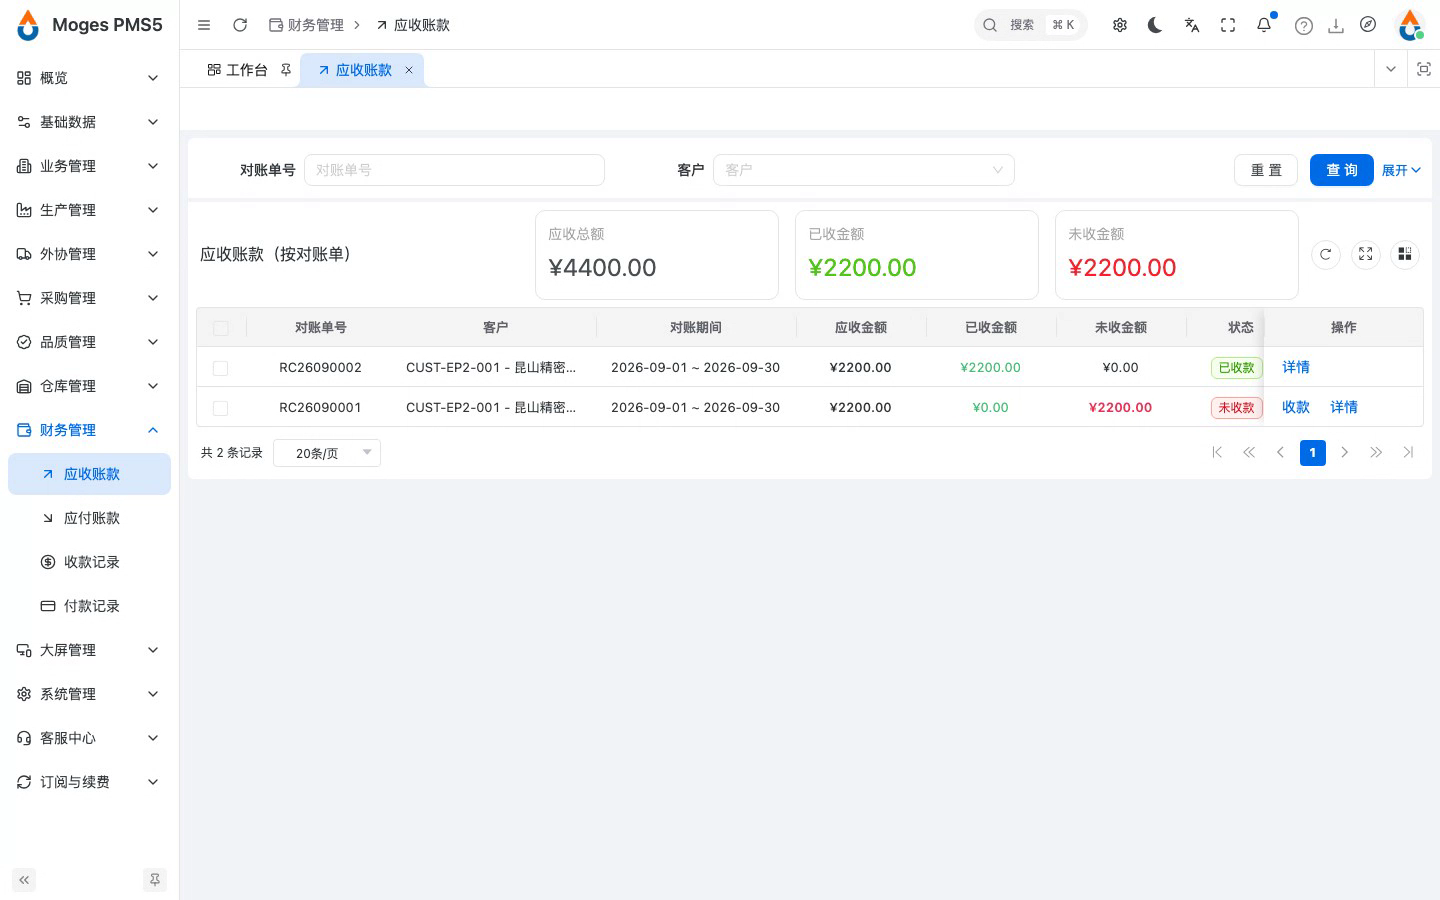
Task: Maximize content area using tab bar icon
Action: coord(1424,69)
